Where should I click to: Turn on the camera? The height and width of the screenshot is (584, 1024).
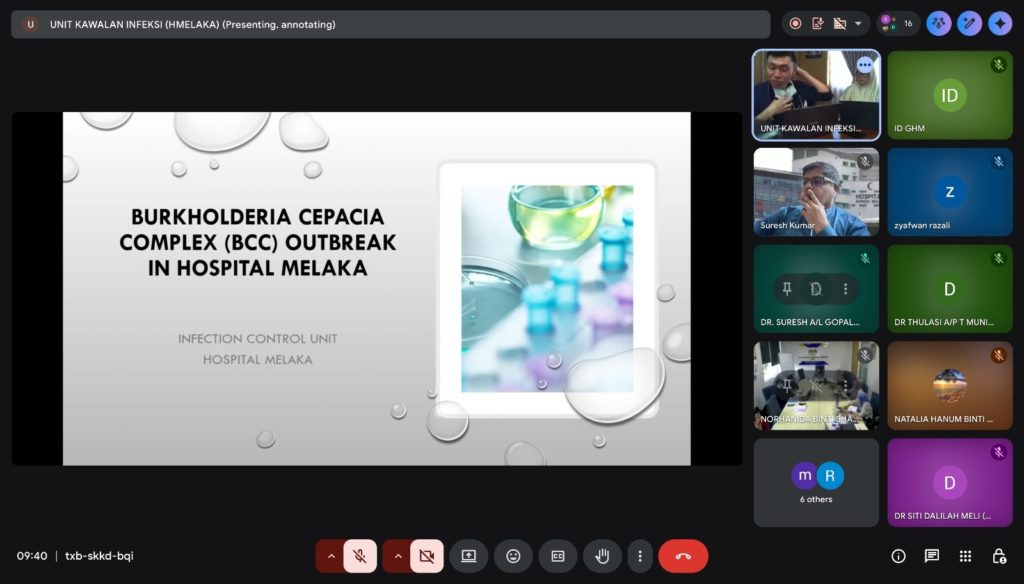[426, 556]
